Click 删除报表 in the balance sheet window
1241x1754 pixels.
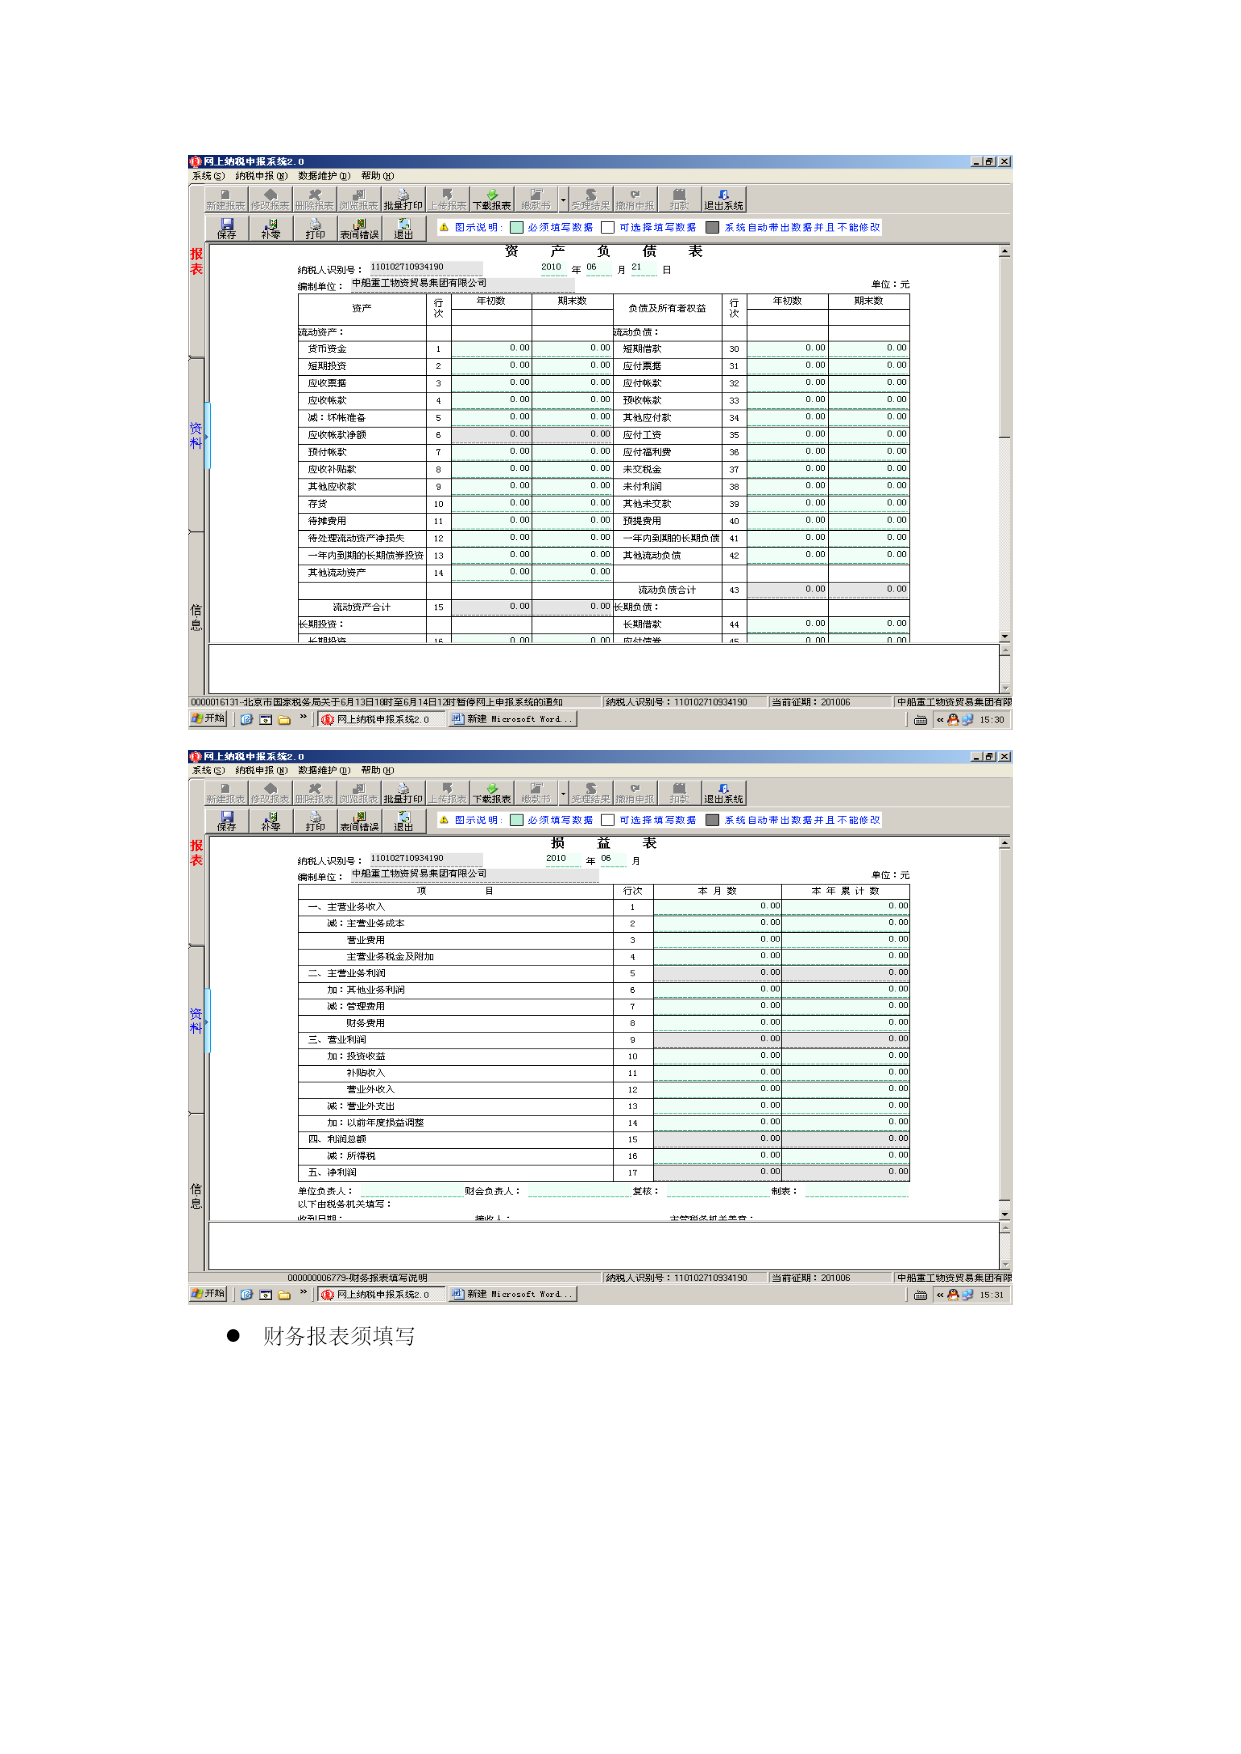tap(313, 199)
